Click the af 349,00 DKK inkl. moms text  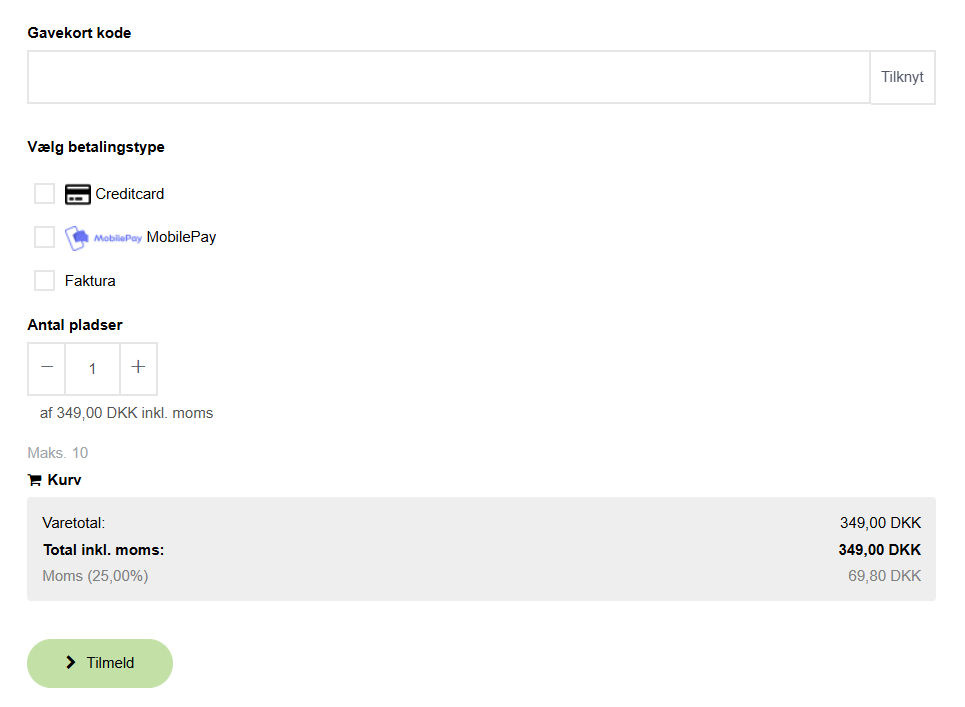(124, 412)
